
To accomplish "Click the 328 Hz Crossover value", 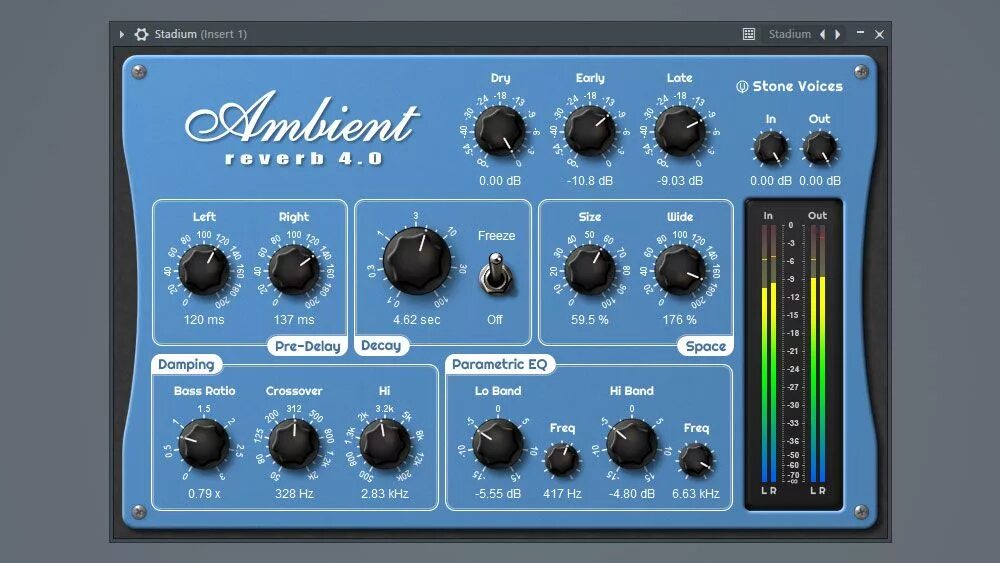I will (x=294, y=494).
